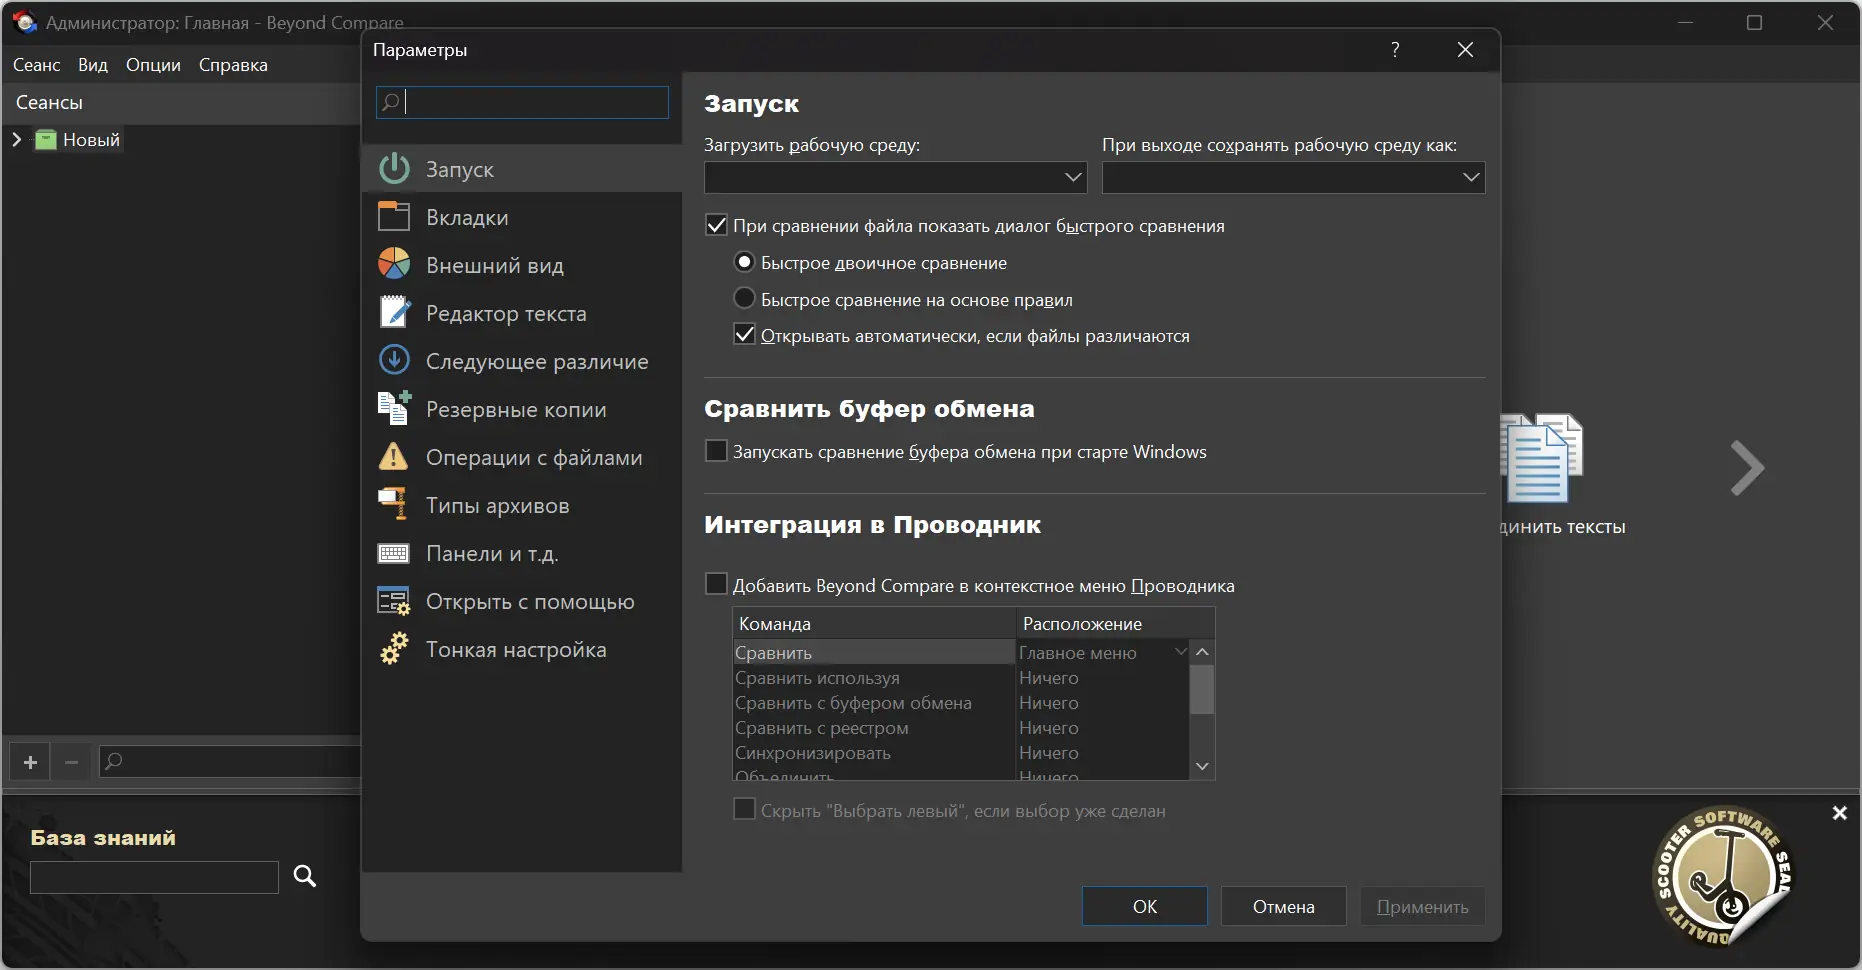Image resolution: width=1862 pixels, height=970 pixels.
Task: Select Быстрое сравнение на основе правил
Action: (x=745, y=299)
